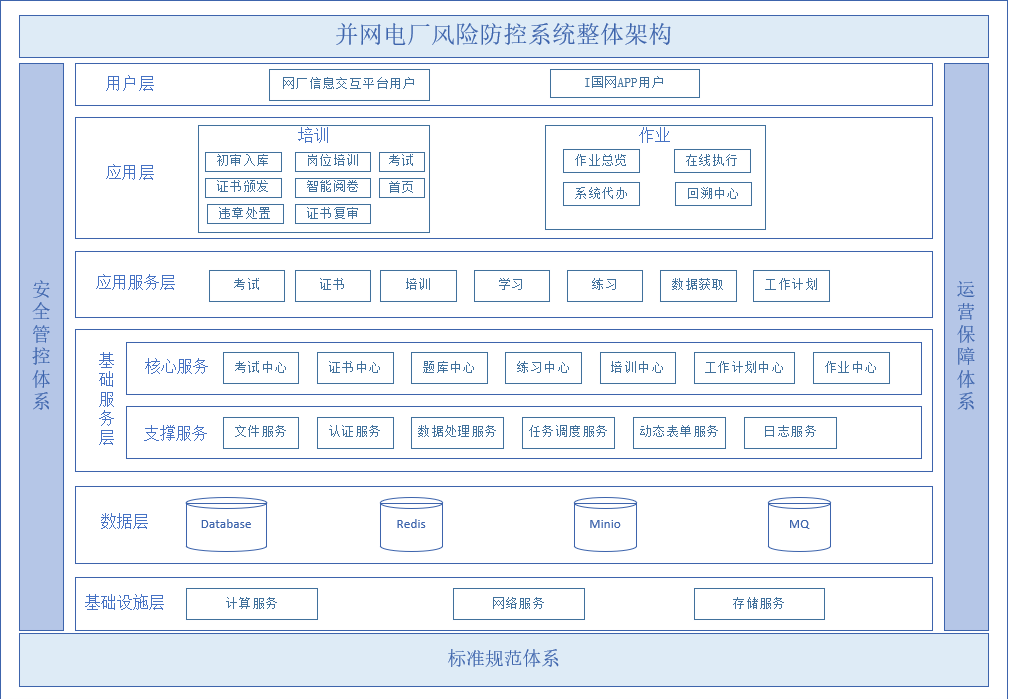Select the 首页 box
The width and height of the screenshot is (1009, 699).
coord(402,187)
